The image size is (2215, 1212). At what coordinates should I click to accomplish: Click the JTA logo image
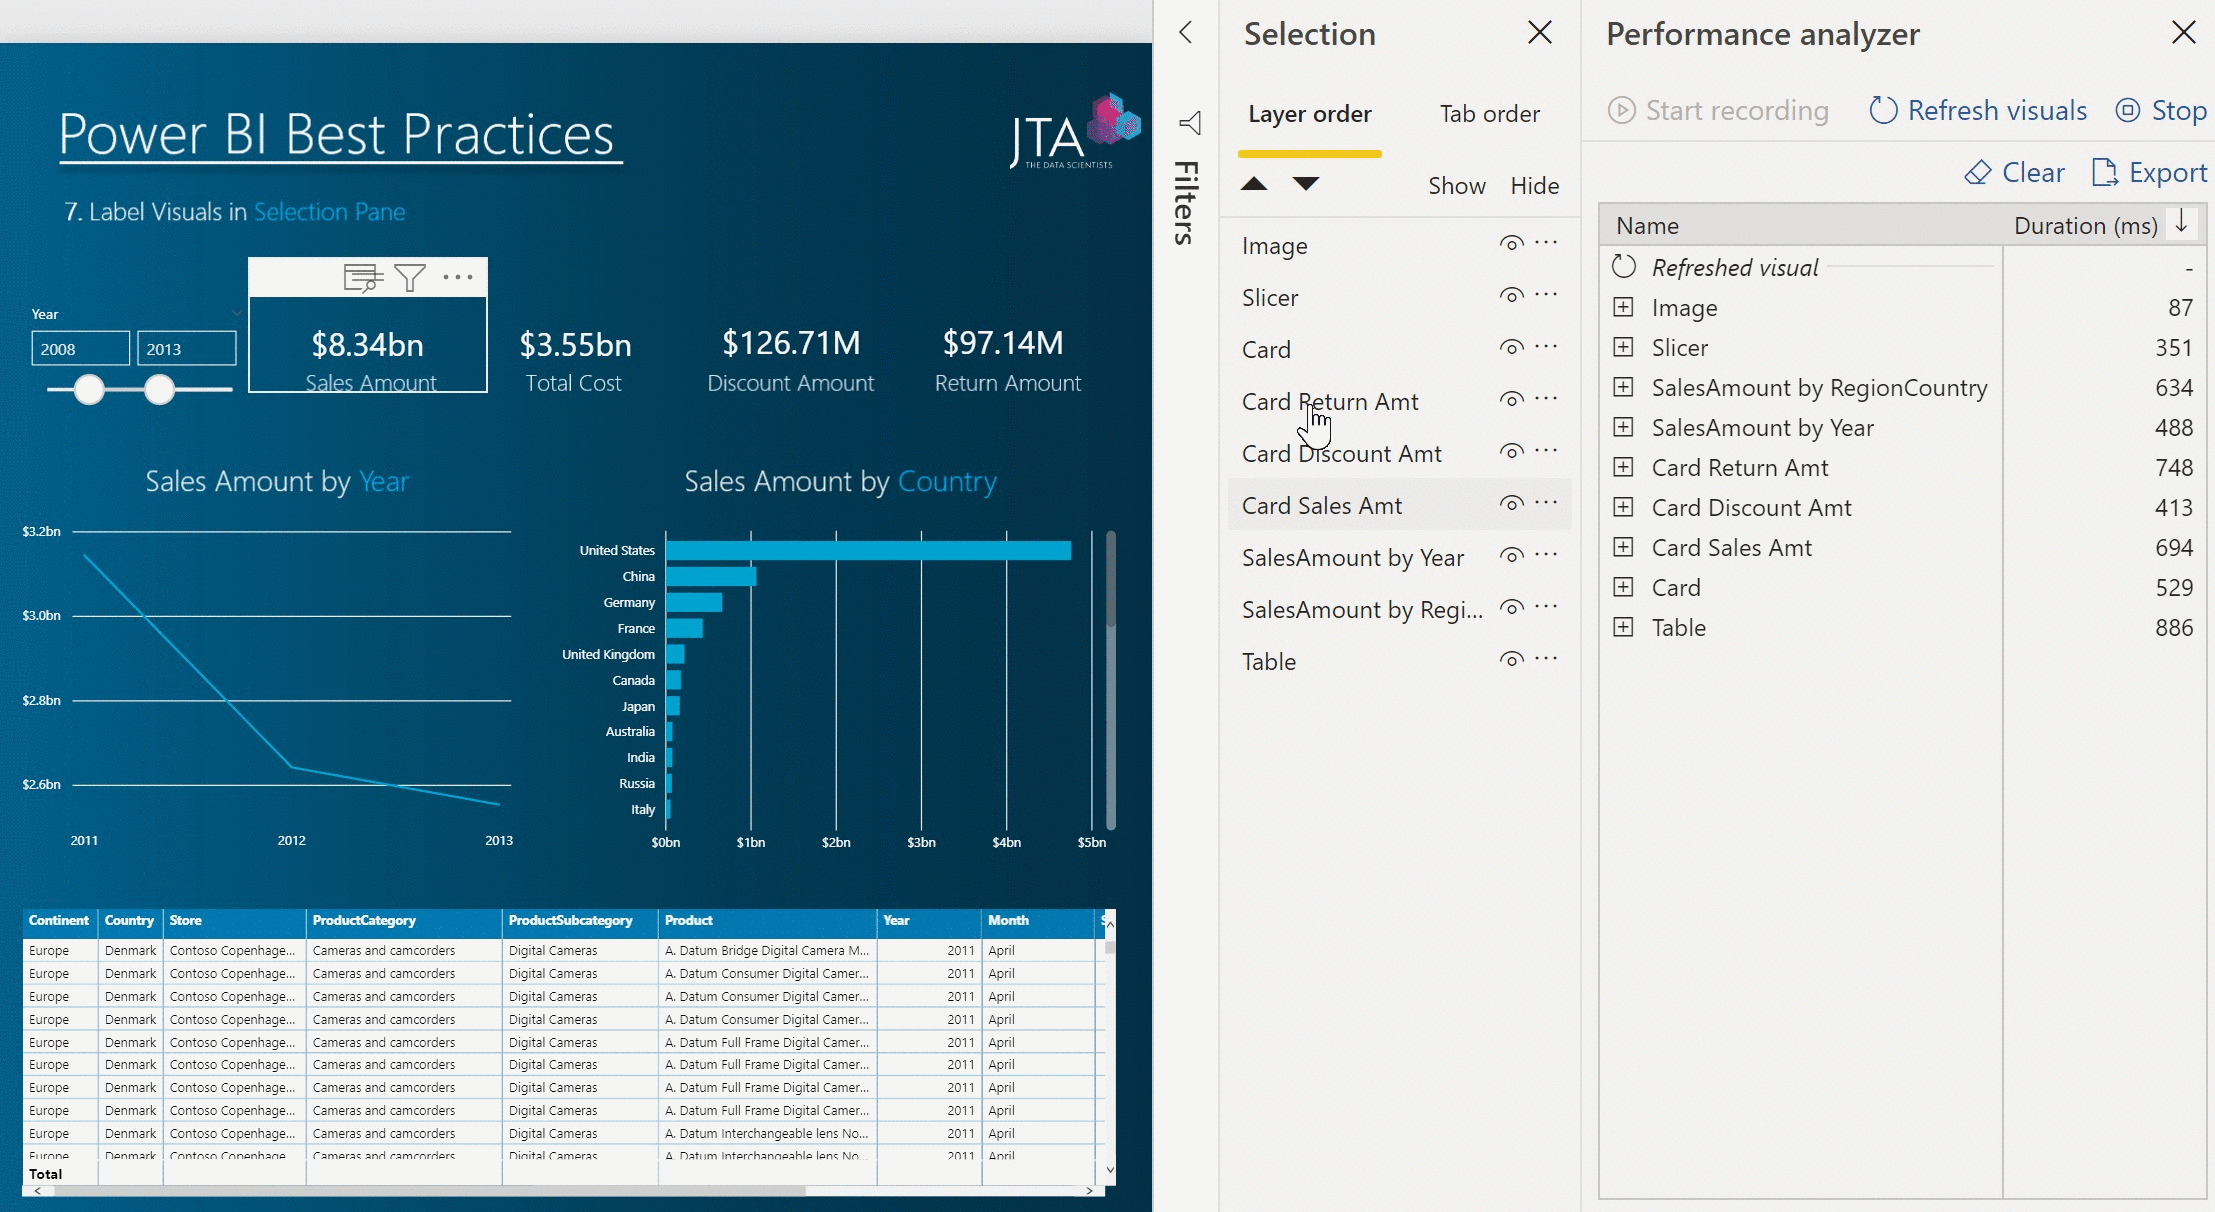coord(1075,132)
